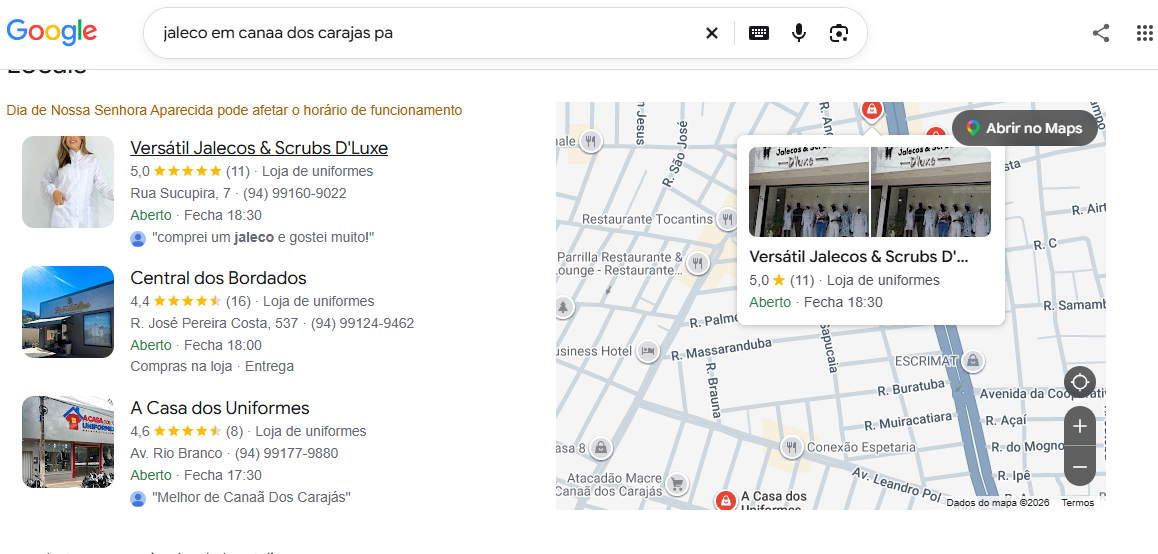
Task: Open the map in Google Maps
Action: tap(1025, 128)
